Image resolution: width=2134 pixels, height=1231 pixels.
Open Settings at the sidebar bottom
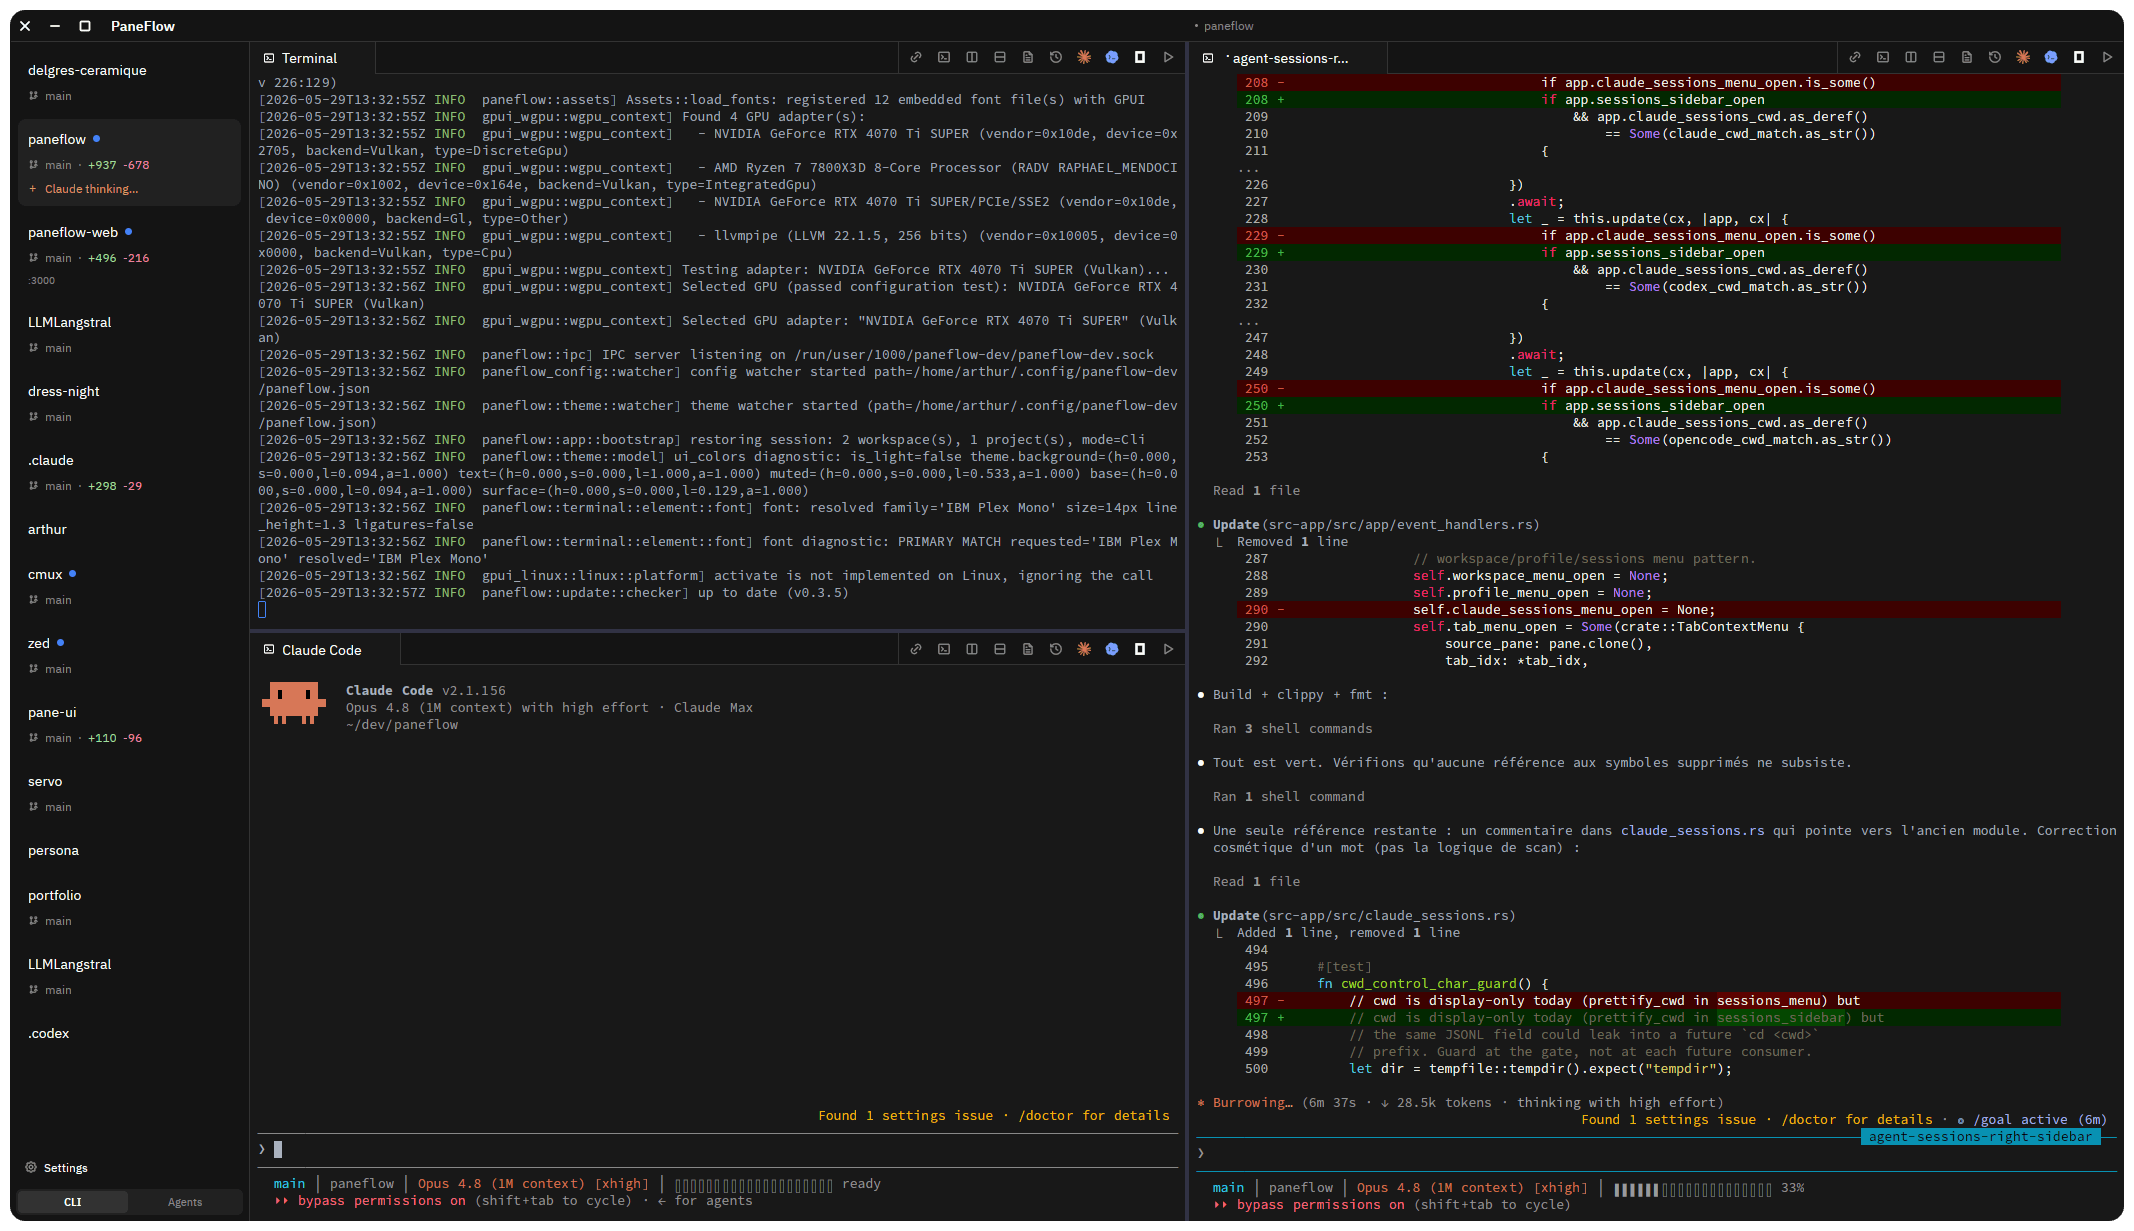(56, 1168)
